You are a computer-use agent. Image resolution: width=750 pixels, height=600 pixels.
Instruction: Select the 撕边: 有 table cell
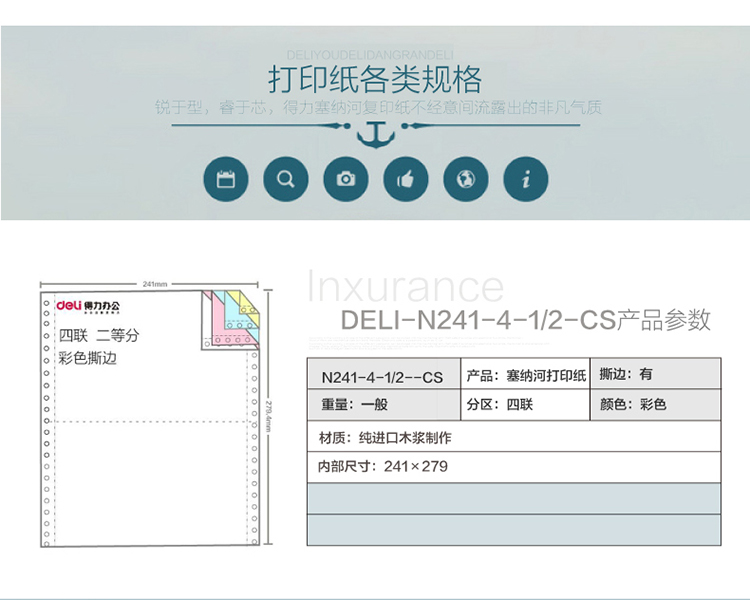(655, 374)
